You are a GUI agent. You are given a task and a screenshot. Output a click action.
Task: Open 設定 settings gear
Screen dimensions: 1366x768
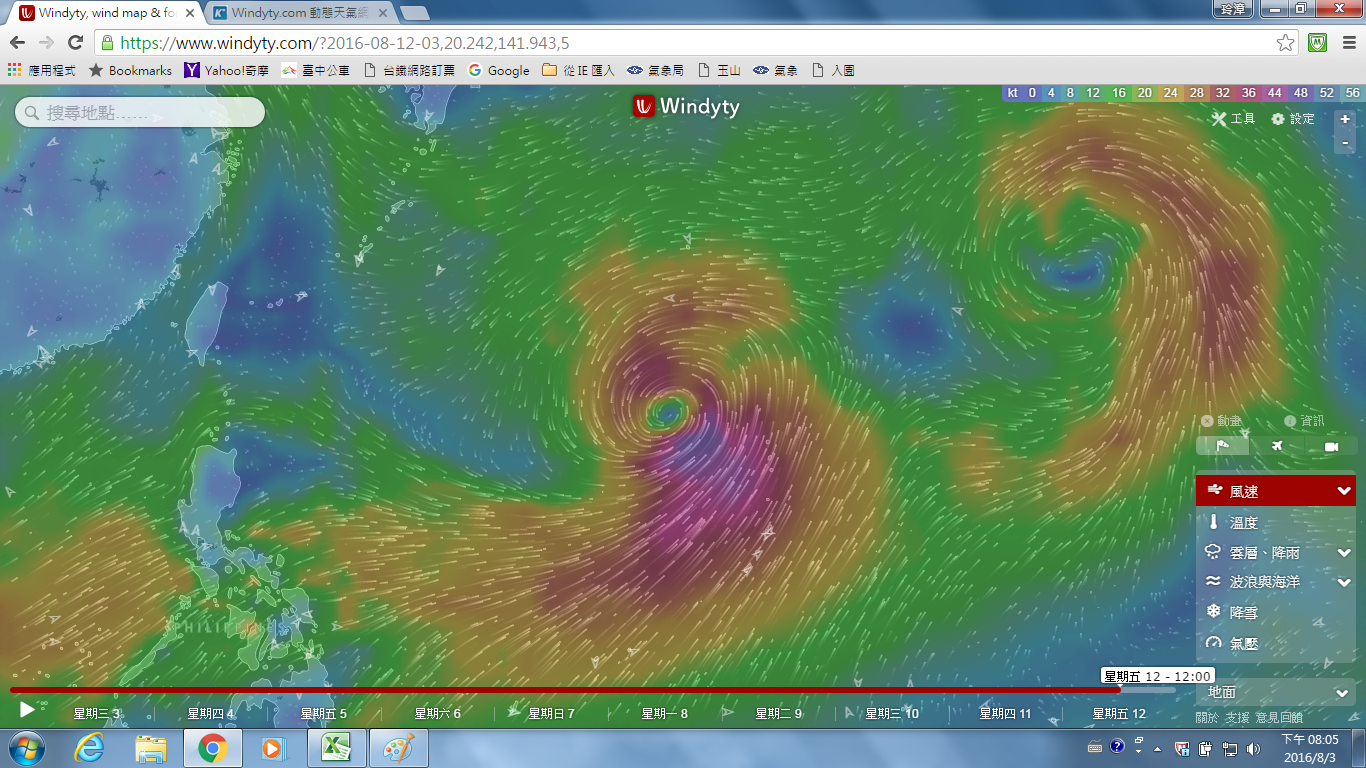point(1293,119)
